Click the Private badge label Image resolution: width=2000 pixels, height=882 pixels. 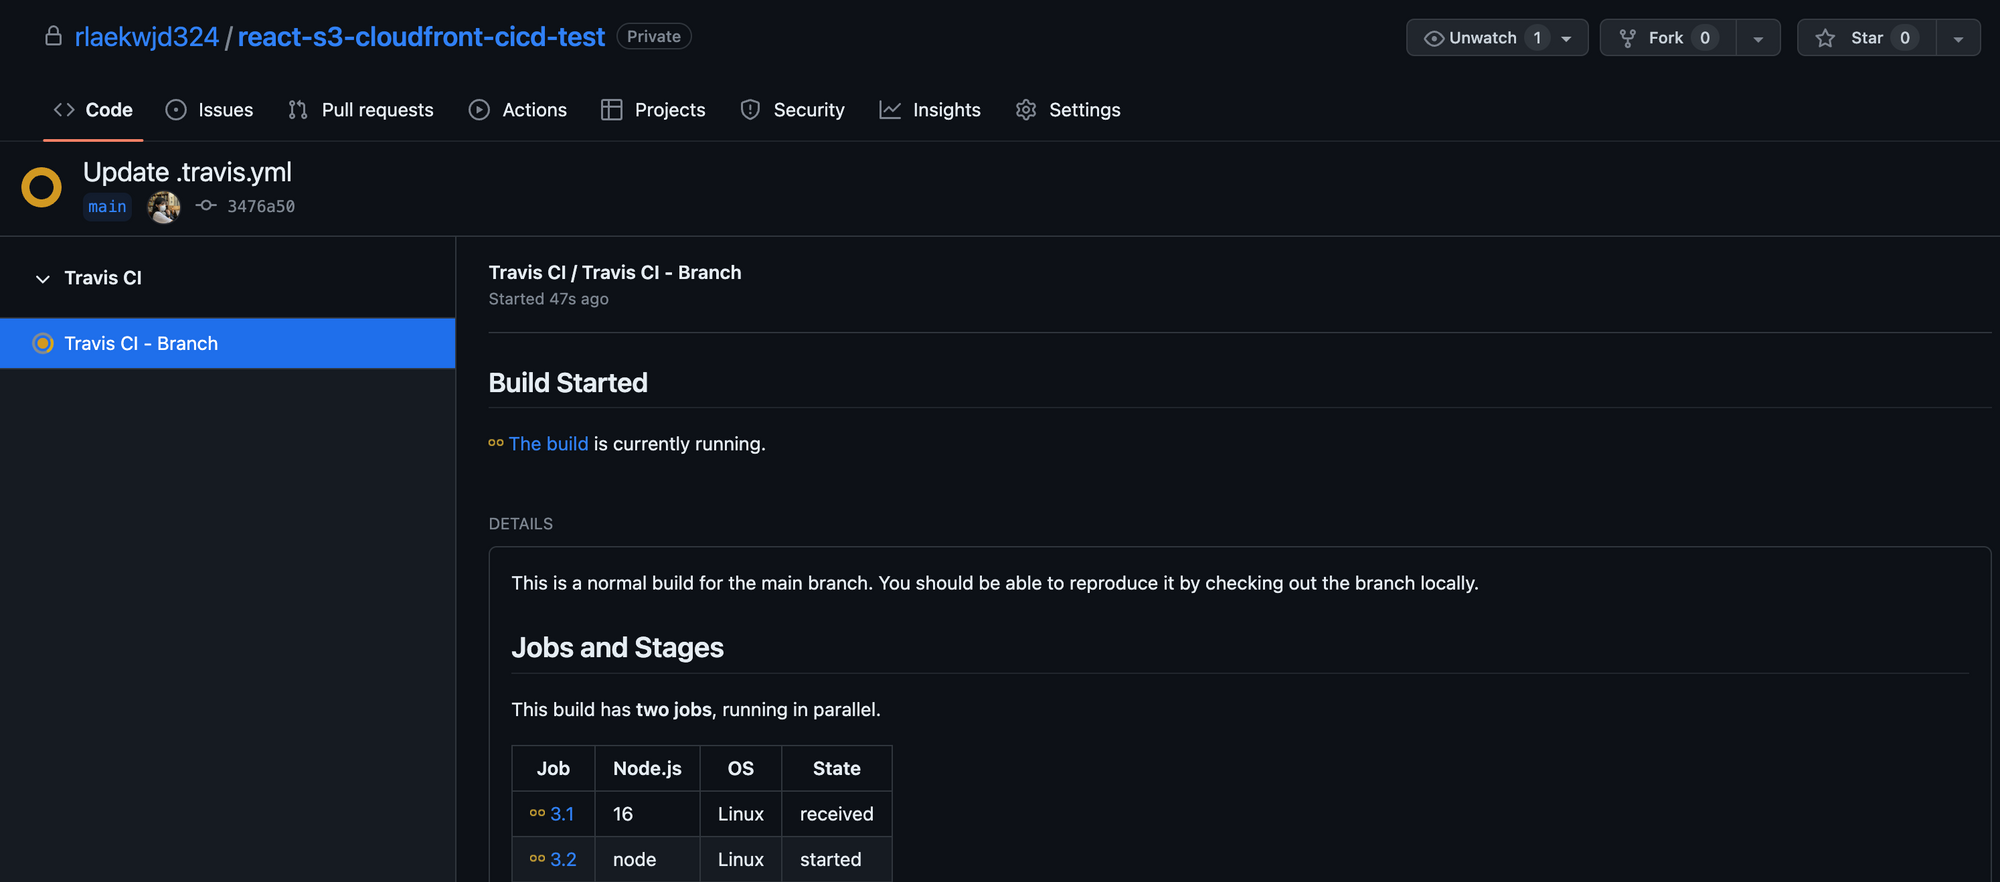[654, 36]
